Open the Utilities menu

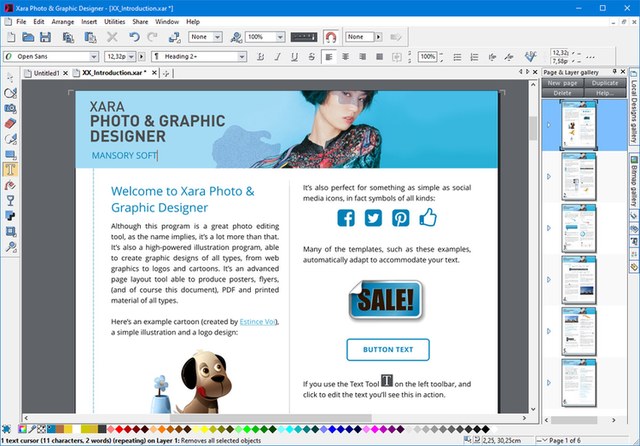[x=115, y=22]
